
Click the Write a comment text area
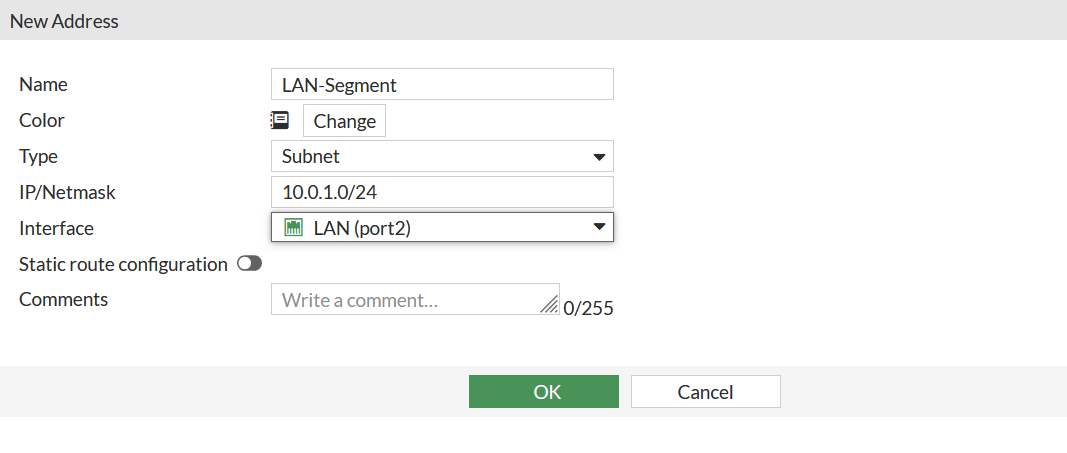coord(415,299)
